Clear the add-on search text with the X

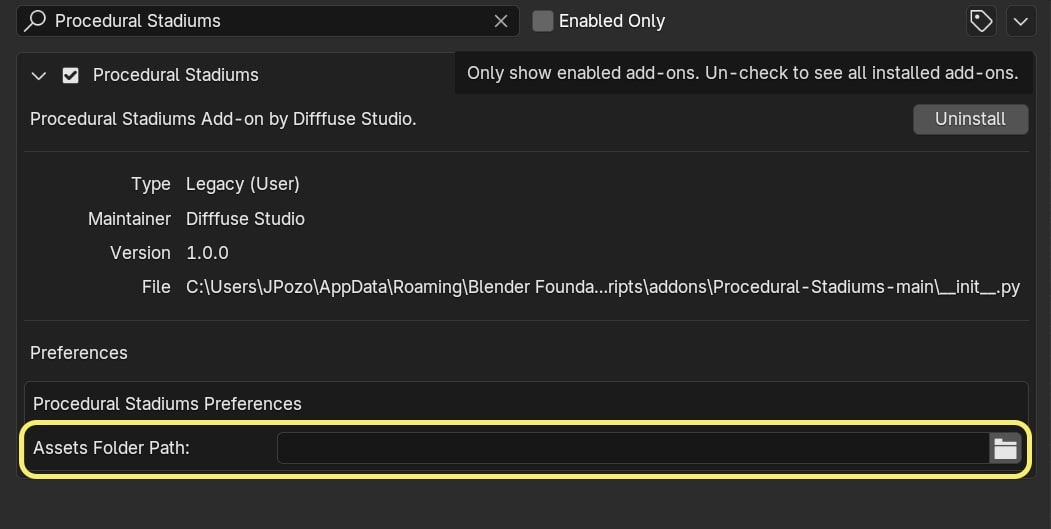pos(501,21)
